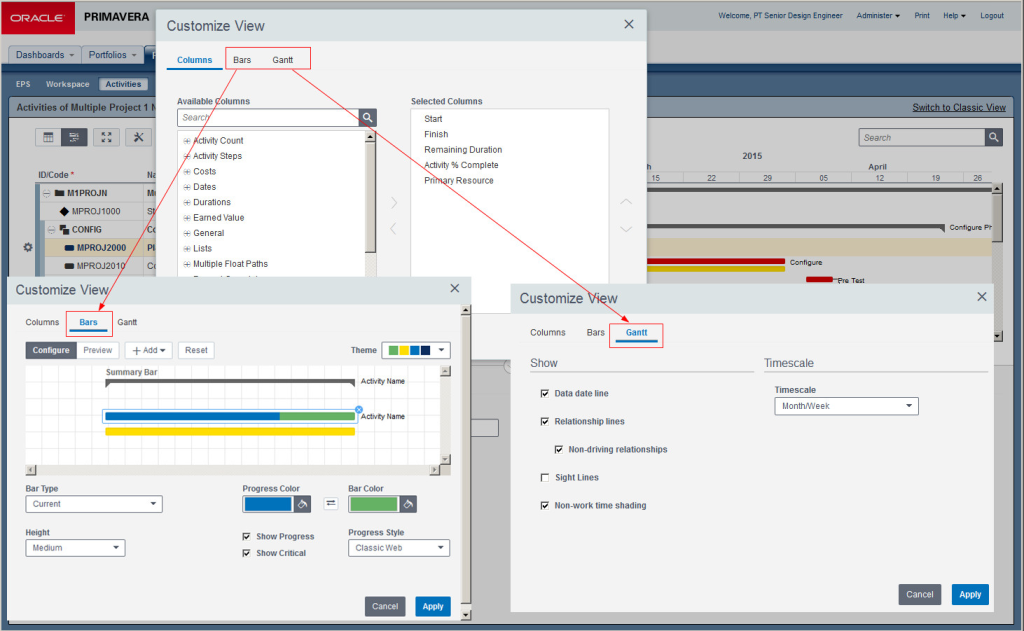This screenshot has height=631, width=1024.
Task: Open the Help menu
Action: 954,16
